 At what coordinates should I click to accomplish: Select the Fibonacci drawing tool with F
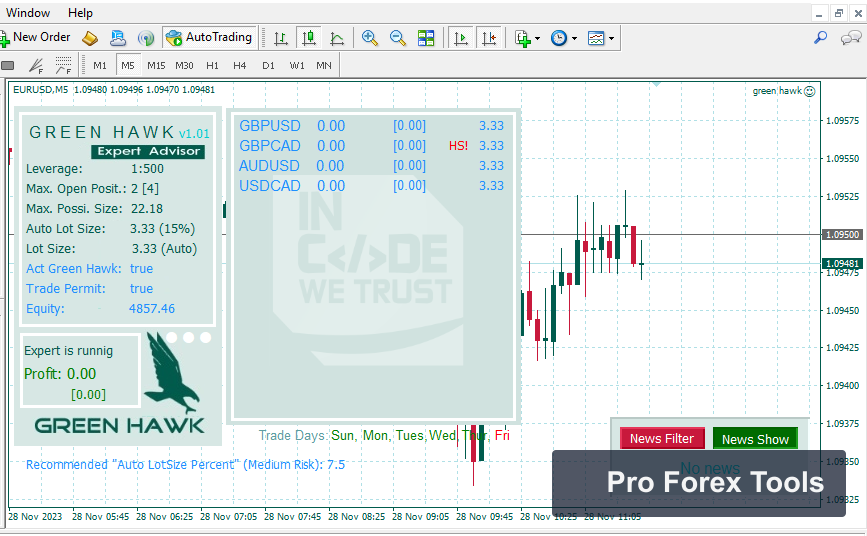(x=36, y=66)
